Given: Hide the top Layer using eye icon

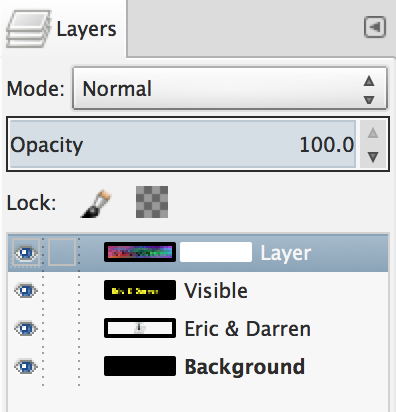Looking at the screenshot, I should point(26,253).
